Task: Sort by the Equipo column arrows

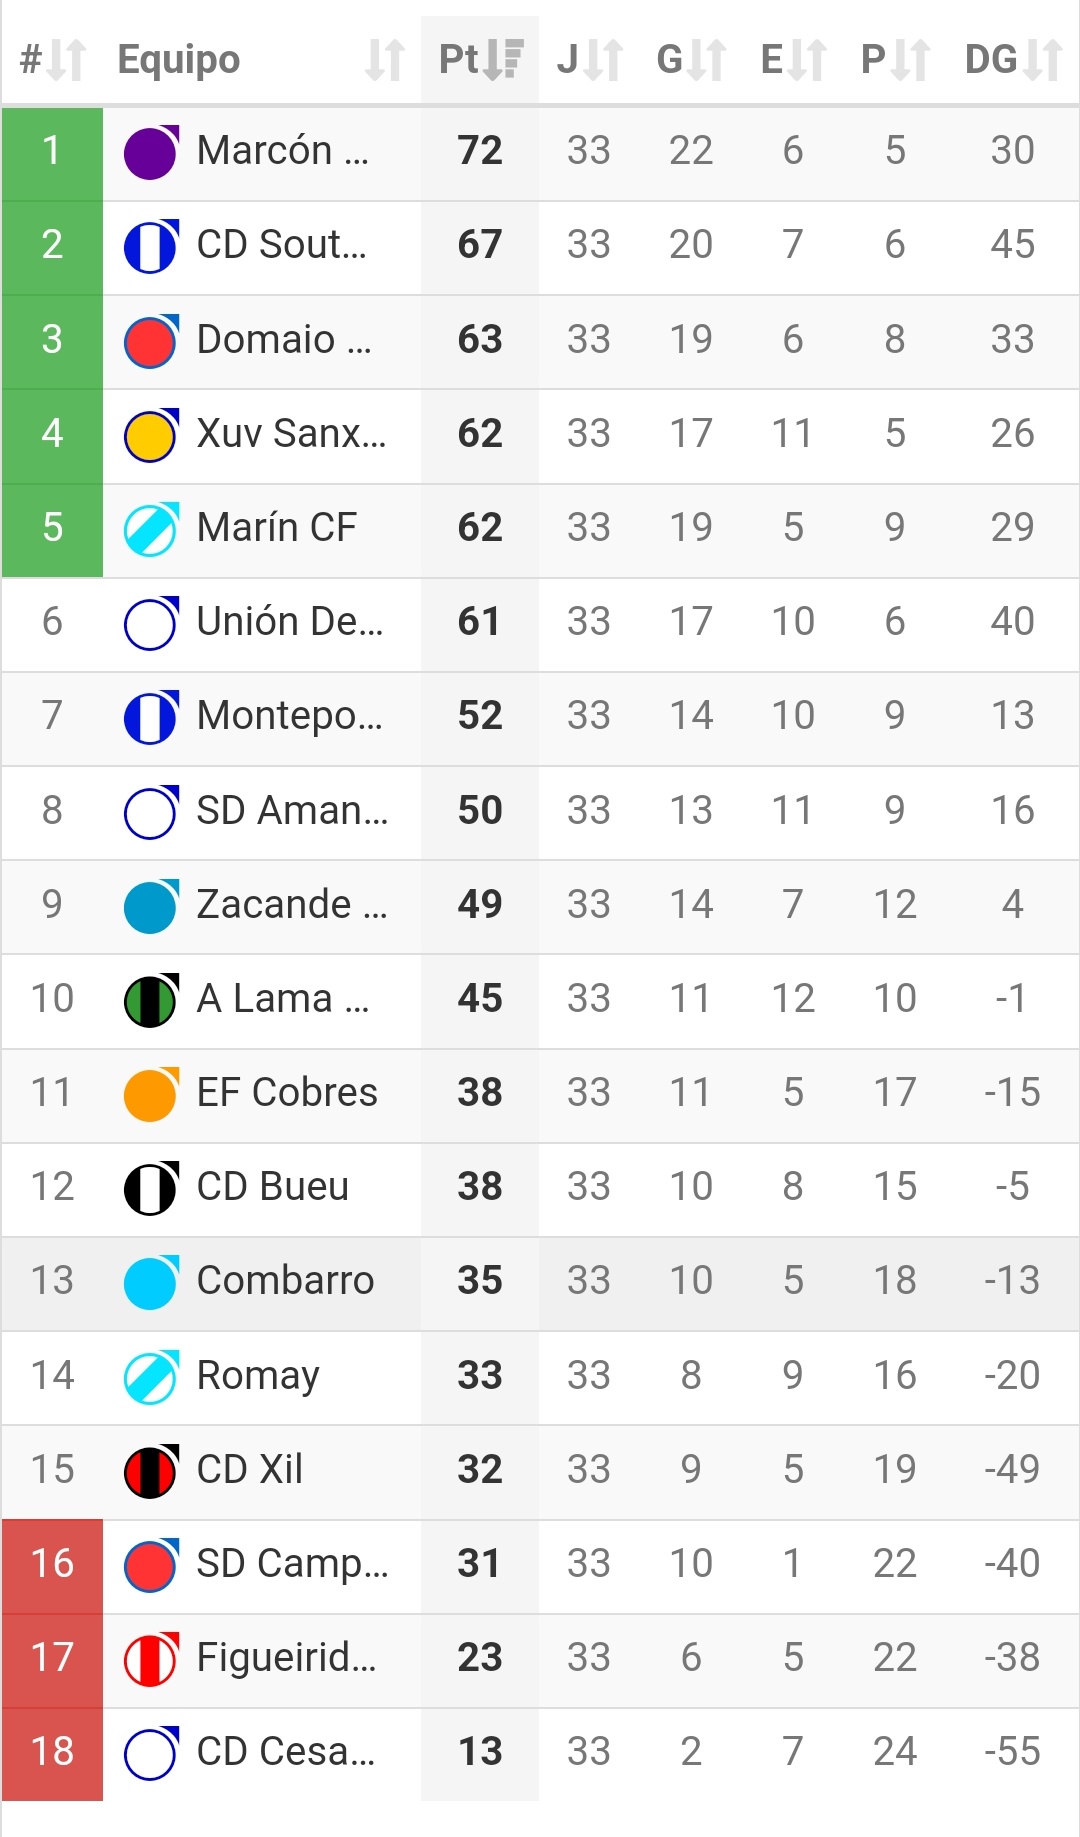Action: pyautogui.click(x=384, y=60)
